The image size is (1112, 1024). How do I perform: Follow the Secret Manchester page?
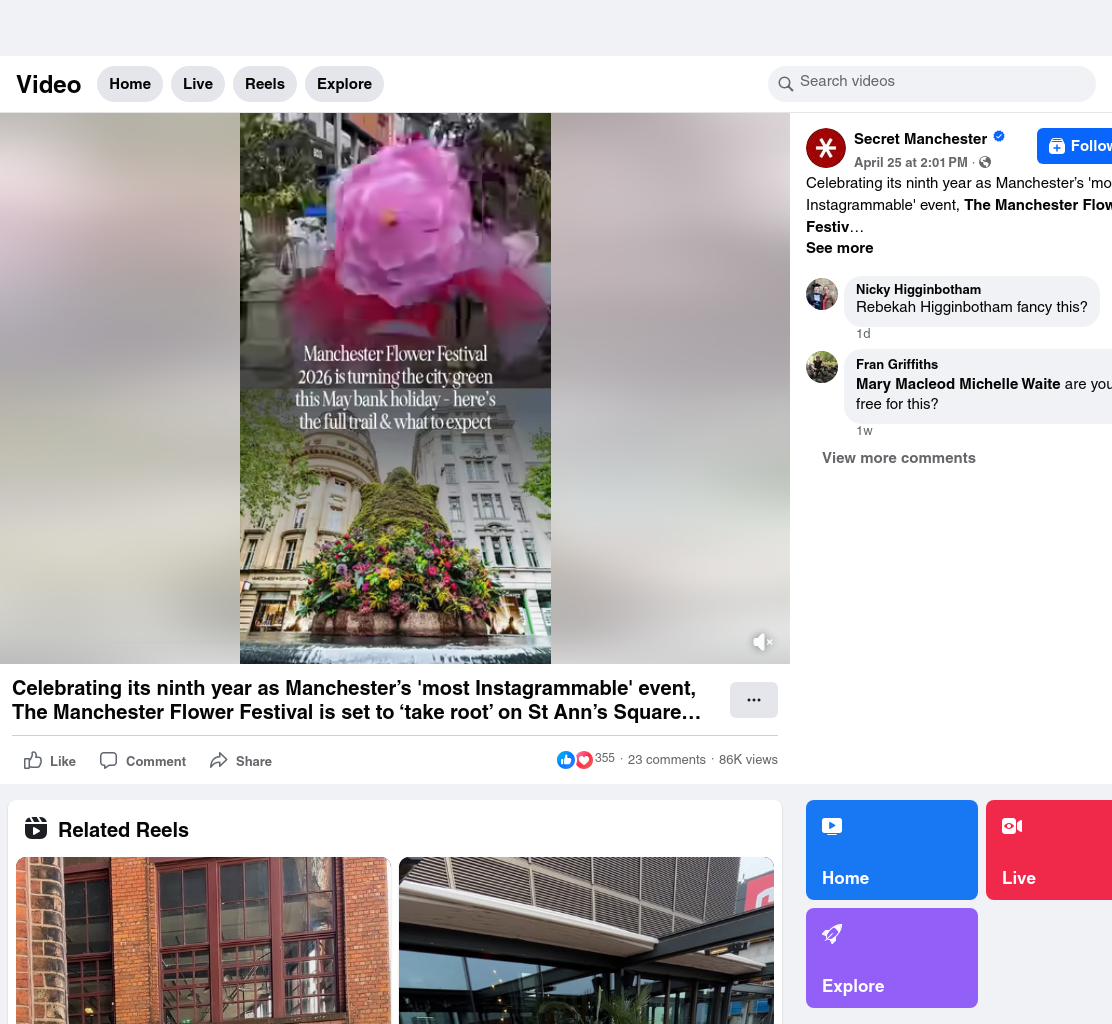(1074, 146)
